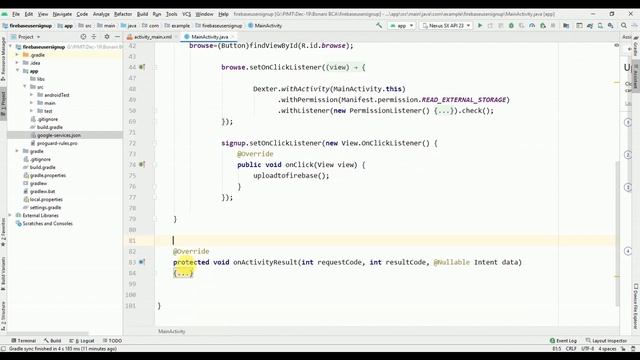
Task: Click the gutter override icon on line 83
Action: [142, 262]
